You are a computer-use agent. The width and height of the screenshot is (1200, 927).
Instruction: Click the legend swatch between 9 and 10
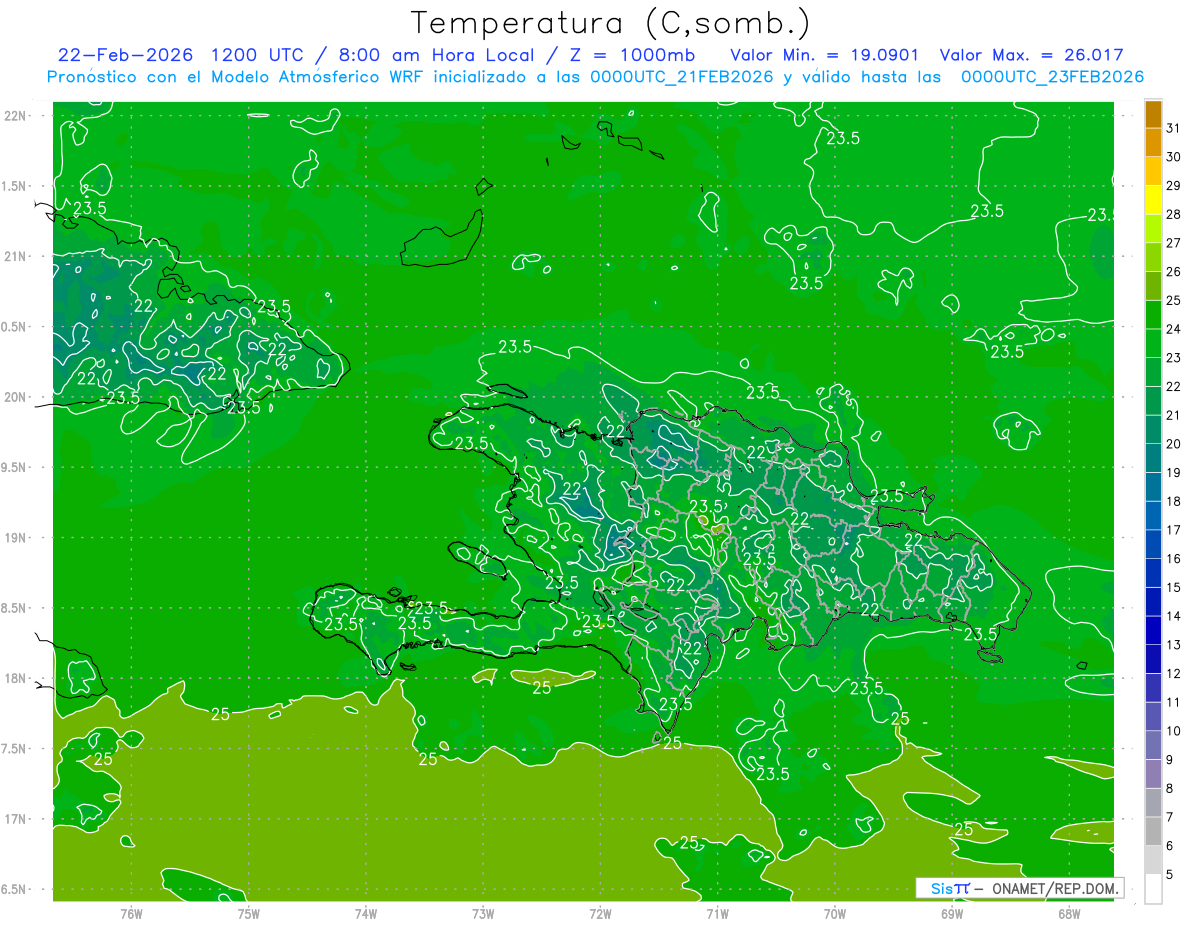(x=1153, y=745)
